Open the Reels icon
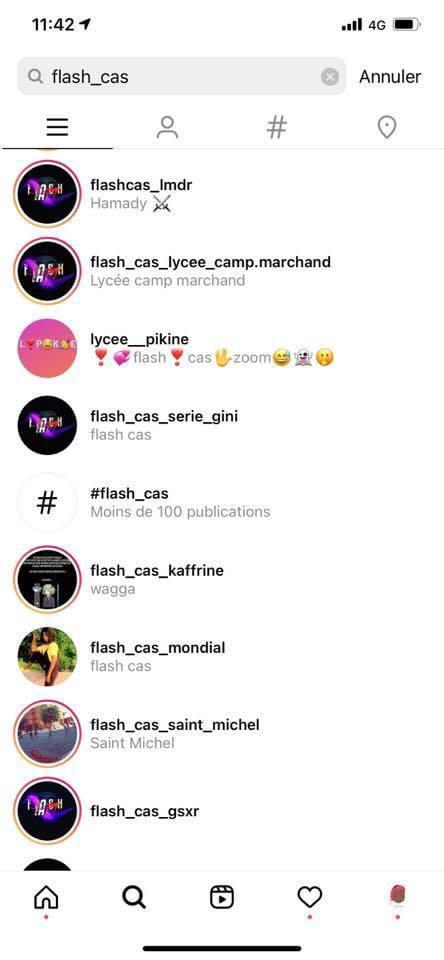This screenshot has height=960, width=444. pos(222,897)
